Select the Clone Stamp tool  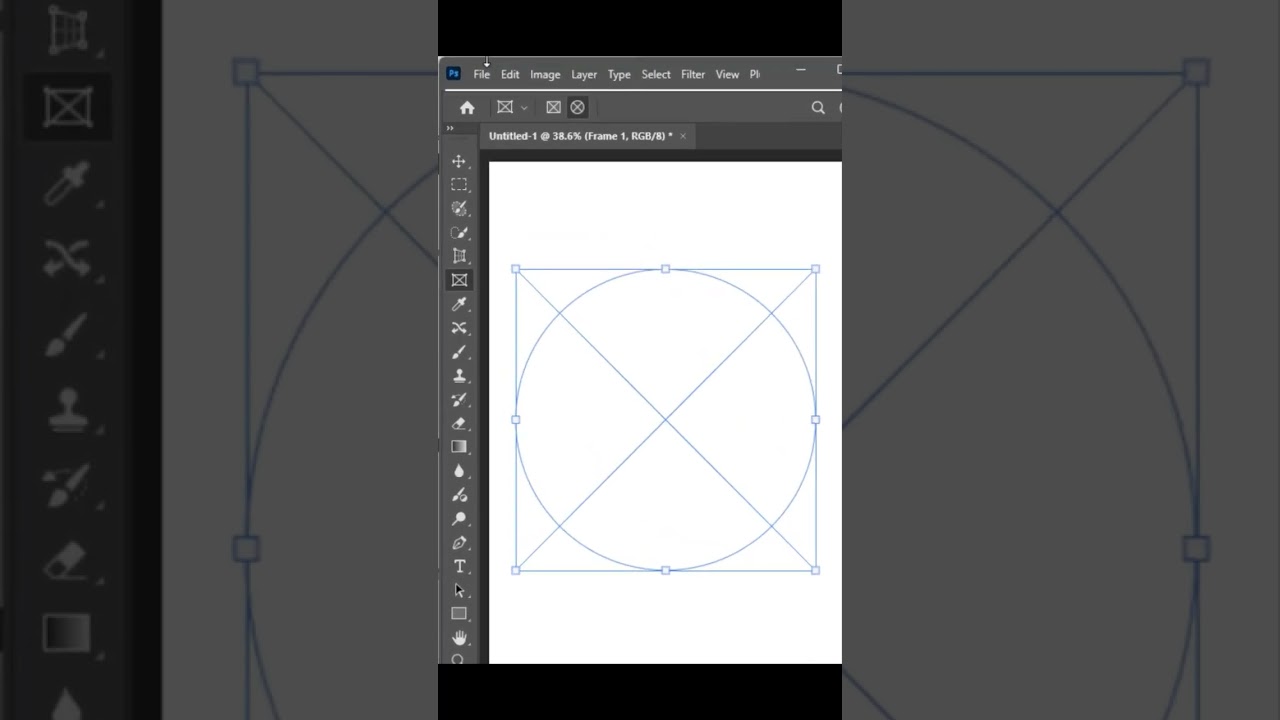coord(459,376)
